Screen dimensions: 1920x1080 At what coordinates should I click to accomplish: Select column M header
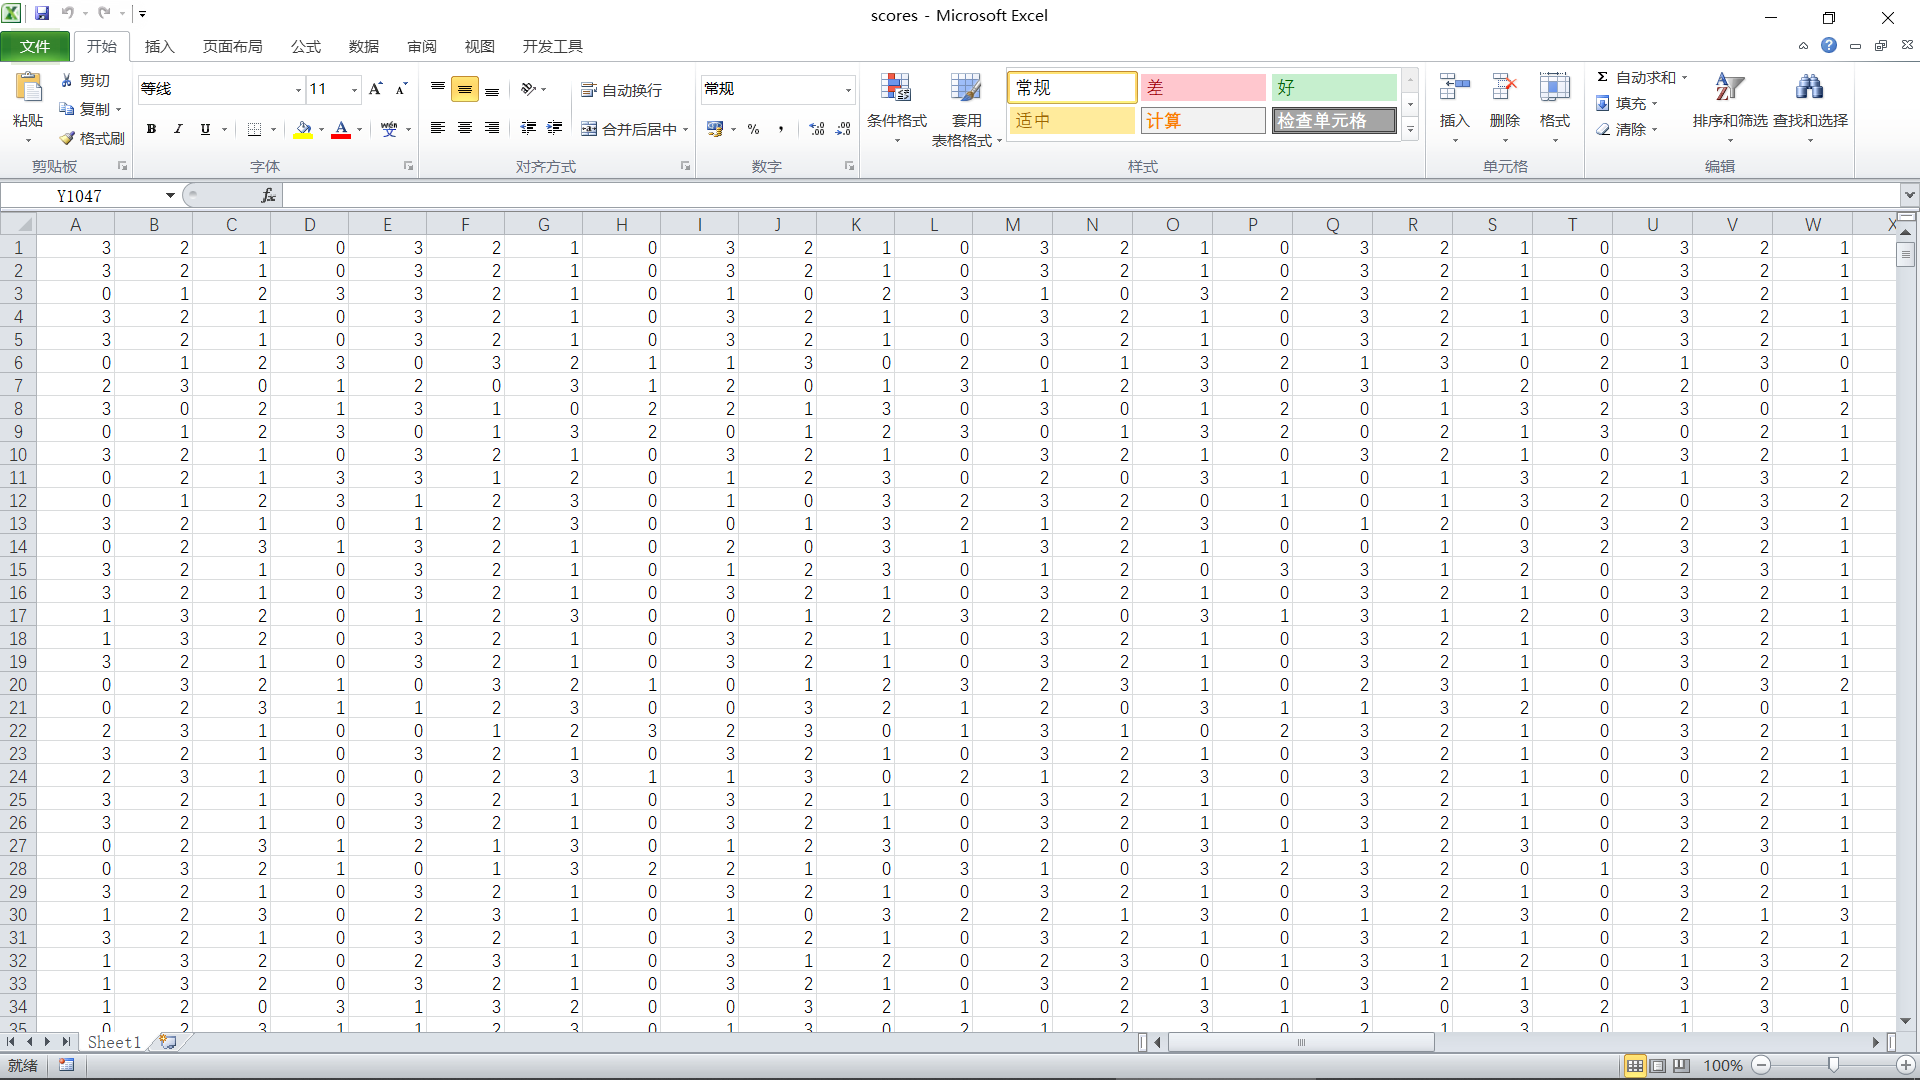pyautogui.click(x=1012, y=225)
